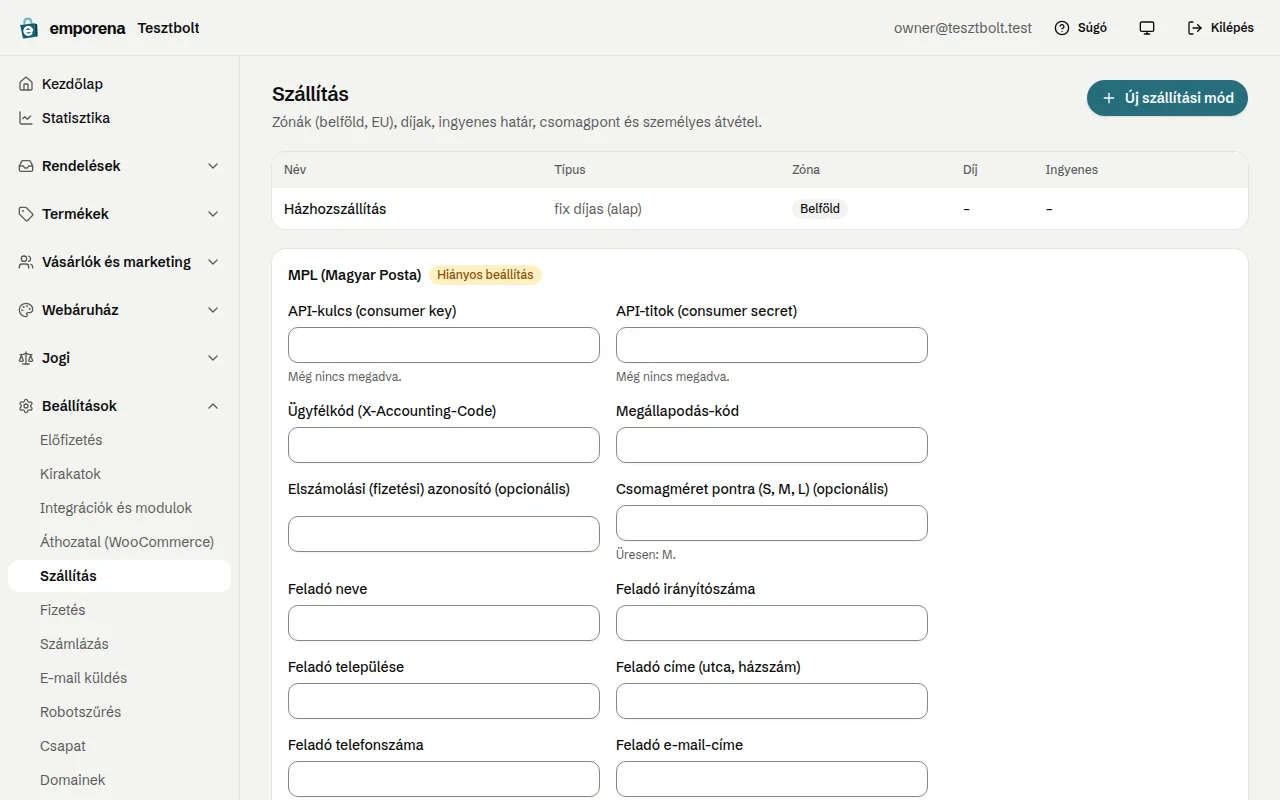The height and width of the screenshot is (800, 1280).
Task: Click the Új szállítási mód button
Action: [1167, 98]
